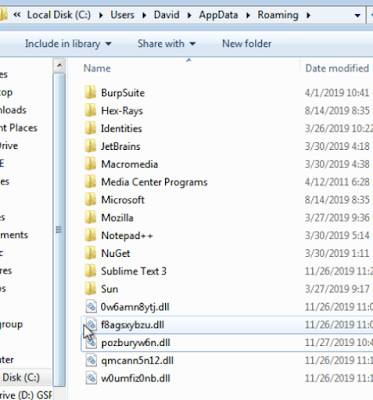Show hidden breadcrumb path chevrons

coord(17,15)
